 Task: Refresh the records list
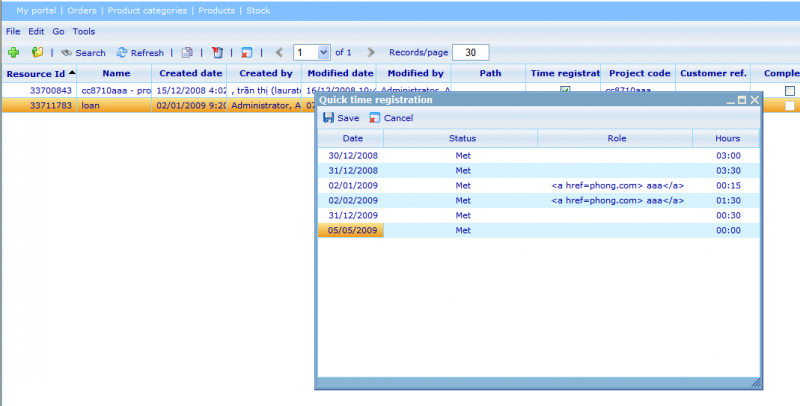tap(139, 52)
